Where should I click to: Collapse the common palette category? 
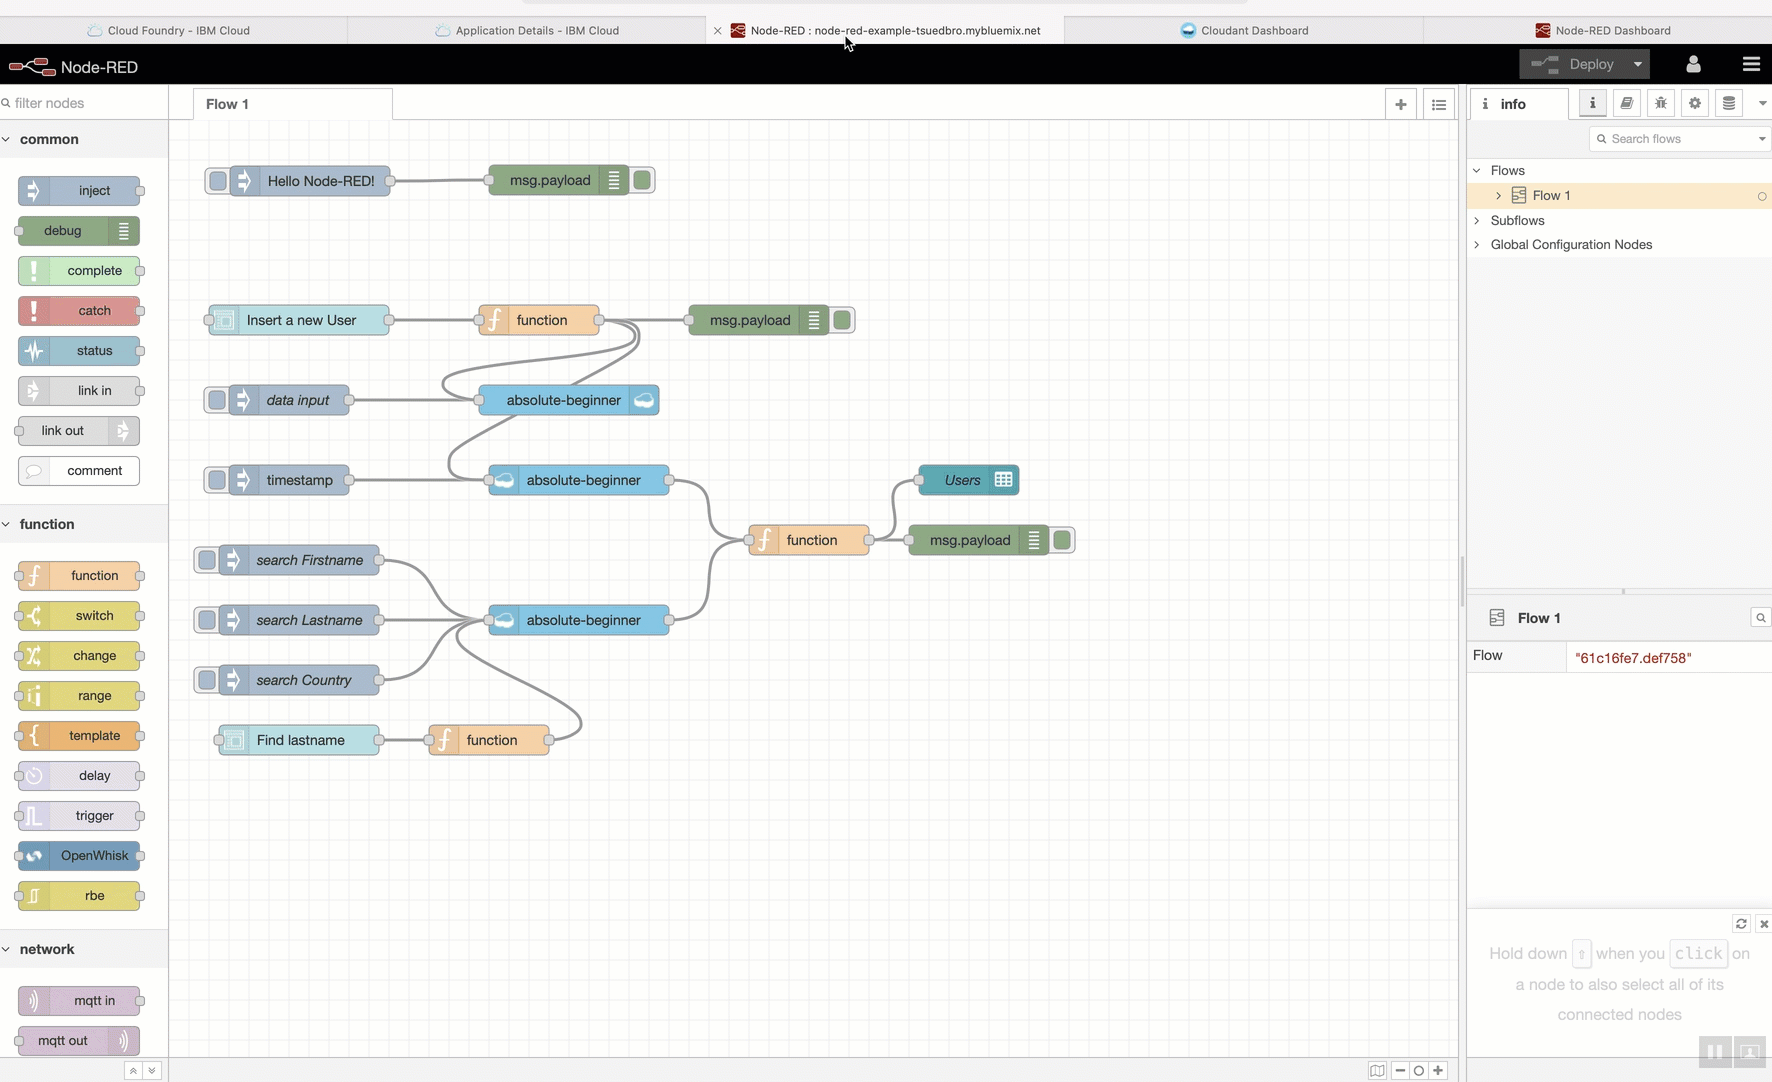point(6,139)
